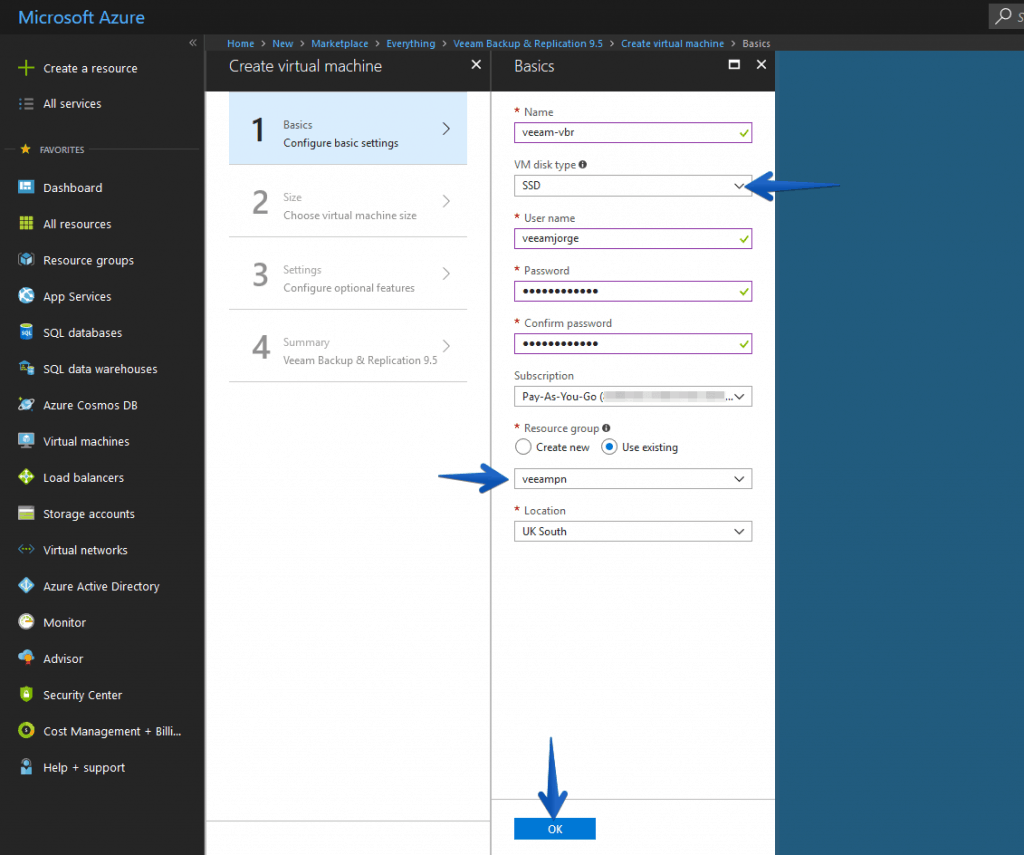Click the Resource groups cube icon
The image size is (1024, 855).
(x=26, y=259)
